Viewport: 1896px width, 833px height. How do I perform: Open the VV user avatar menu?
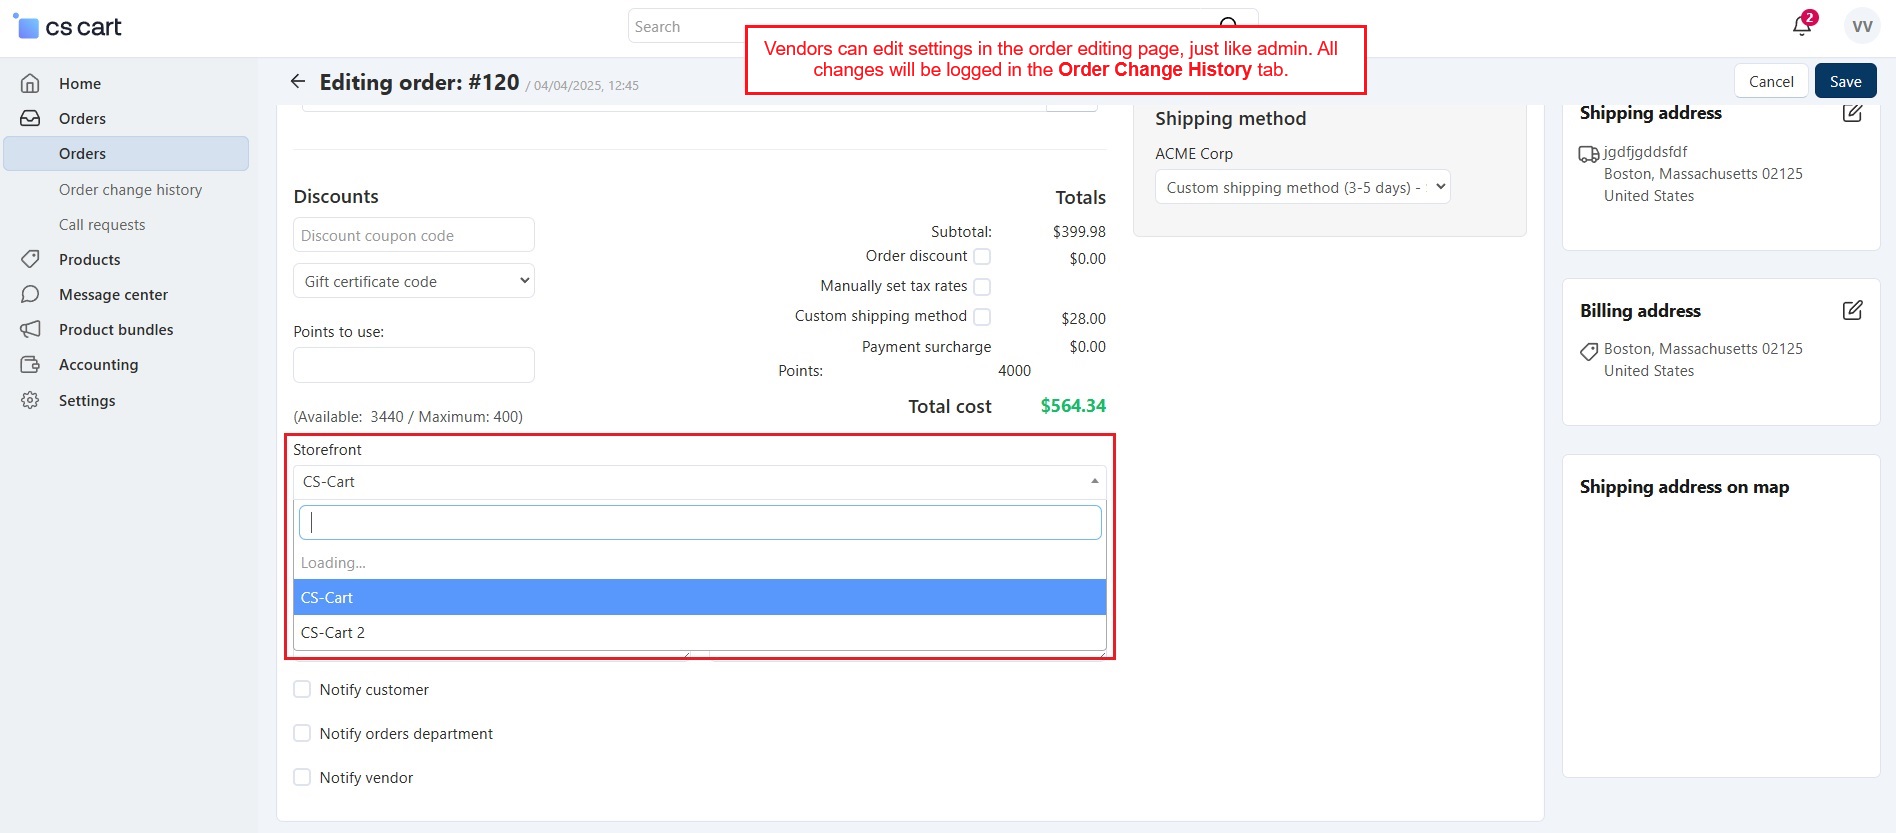pyautogui.click(x=1861, y=27)
